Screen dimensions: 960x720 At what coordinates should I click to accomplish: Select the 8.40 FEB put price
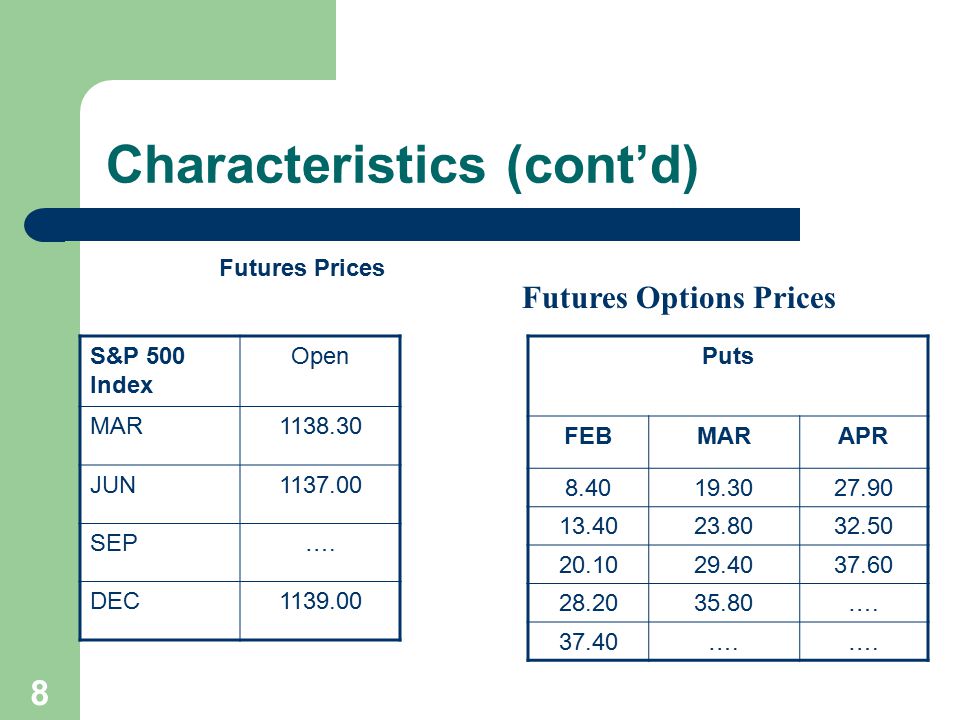point(588,488)
